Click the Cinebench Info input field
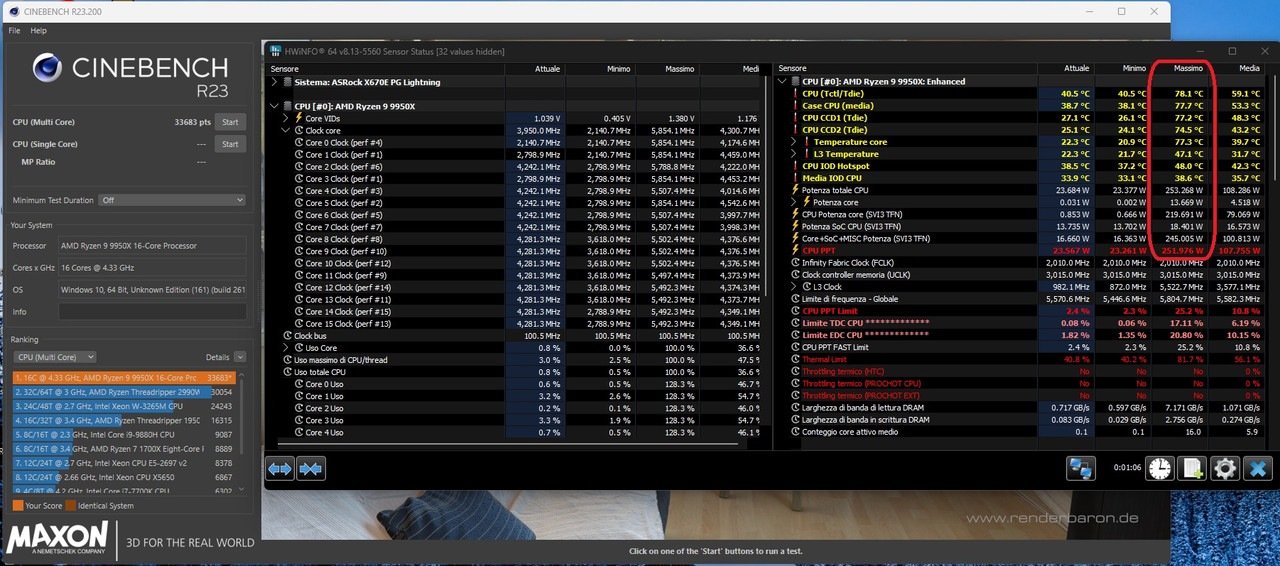The height and width of the screenshot is (566, 1280). click(152, 312)
